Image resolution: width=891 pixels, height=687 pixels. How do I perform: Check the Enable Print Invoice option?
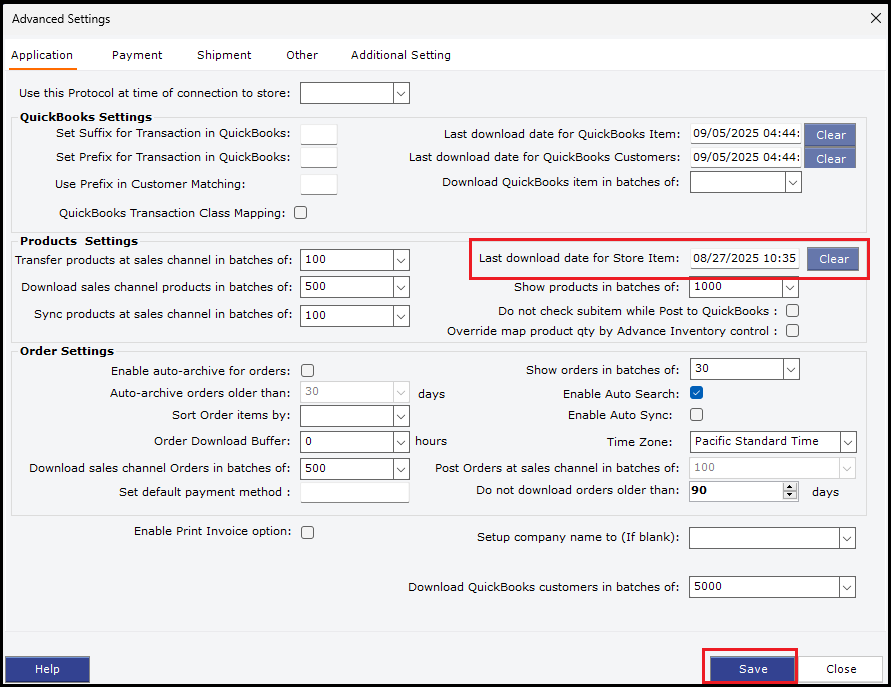pyautogui.click(x=308, y=532)
